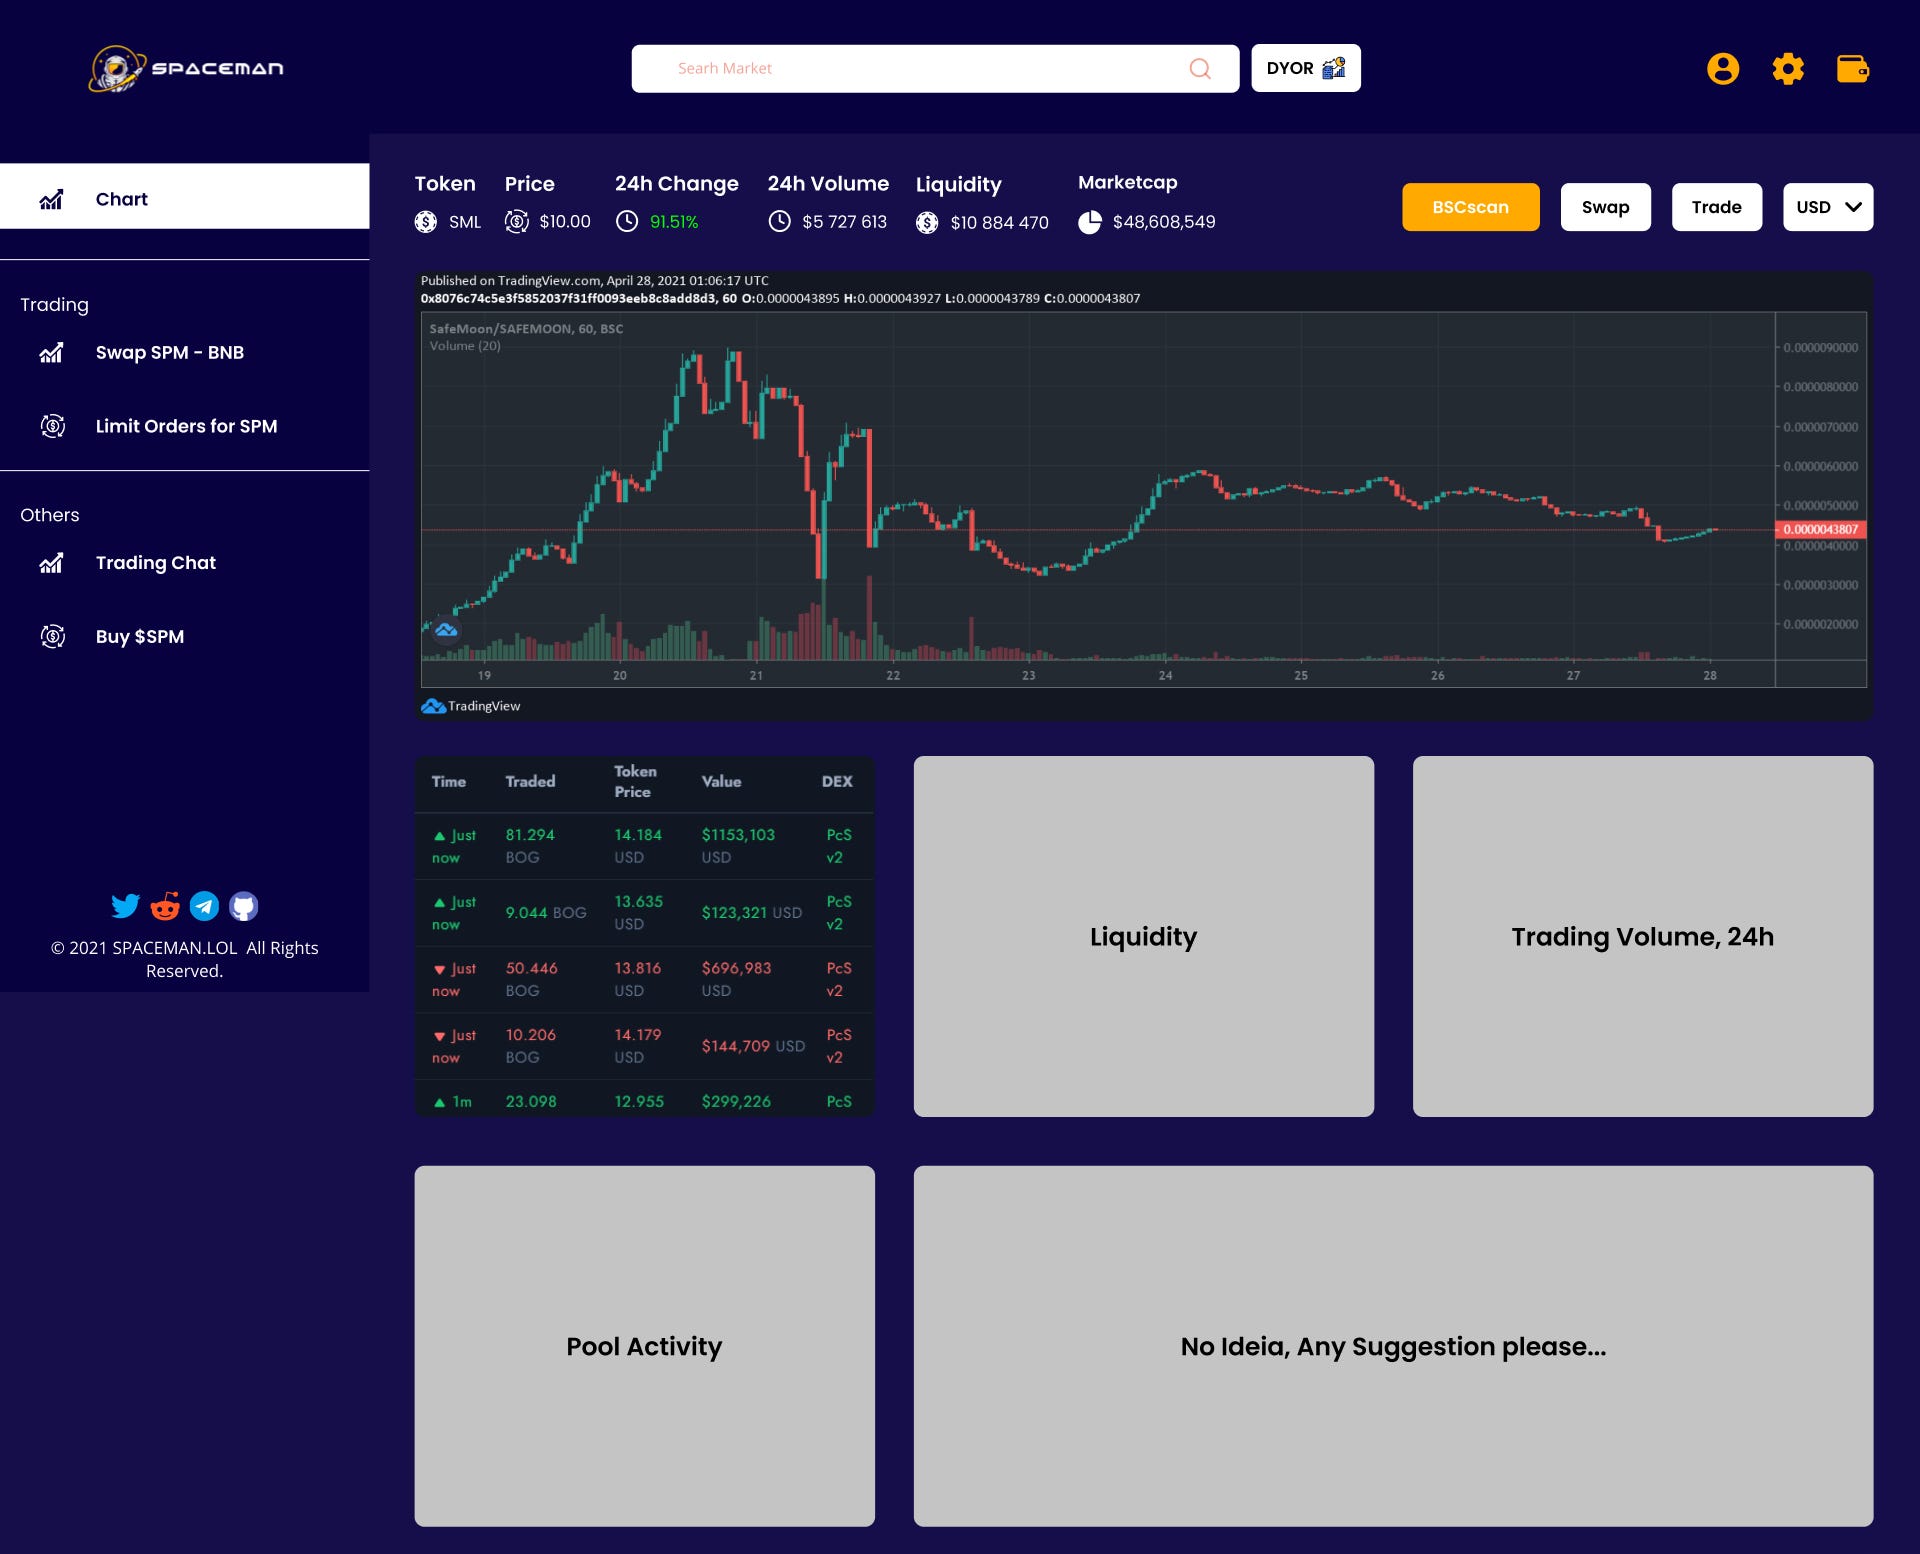This screenshot has height=1554, width=1920.
Task: Click the red current price label on chart
Action: click(1821, 529)
